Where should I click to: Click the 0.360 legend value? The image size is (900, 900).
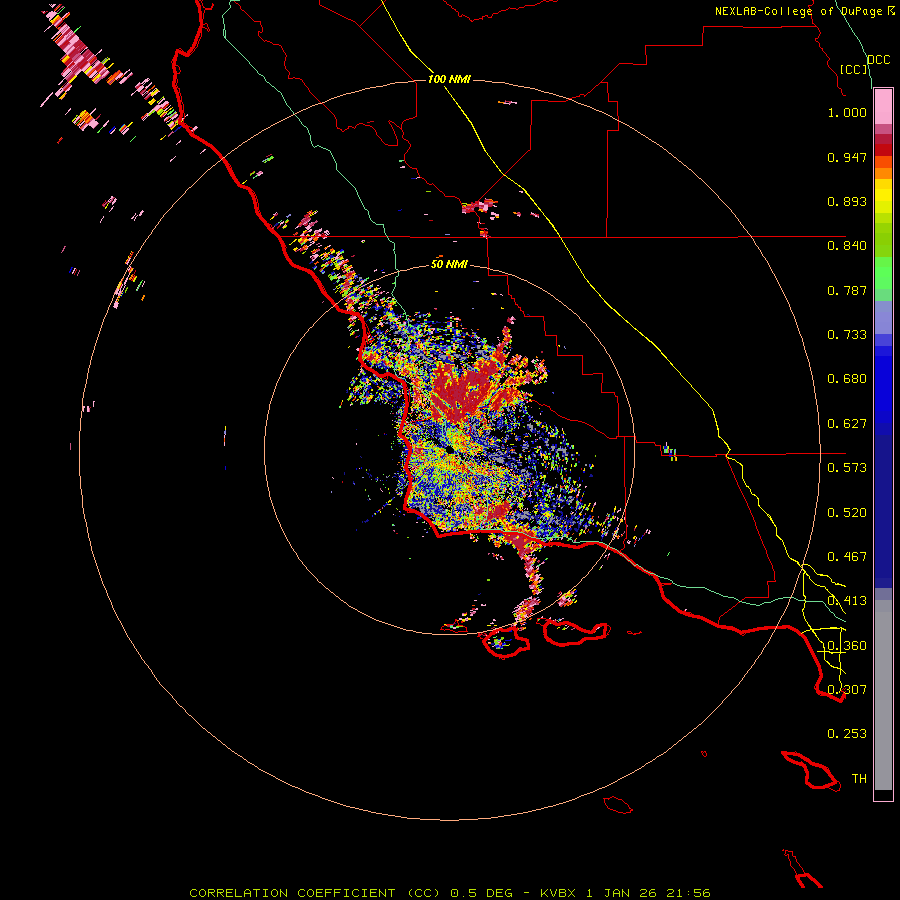(847, 646)
